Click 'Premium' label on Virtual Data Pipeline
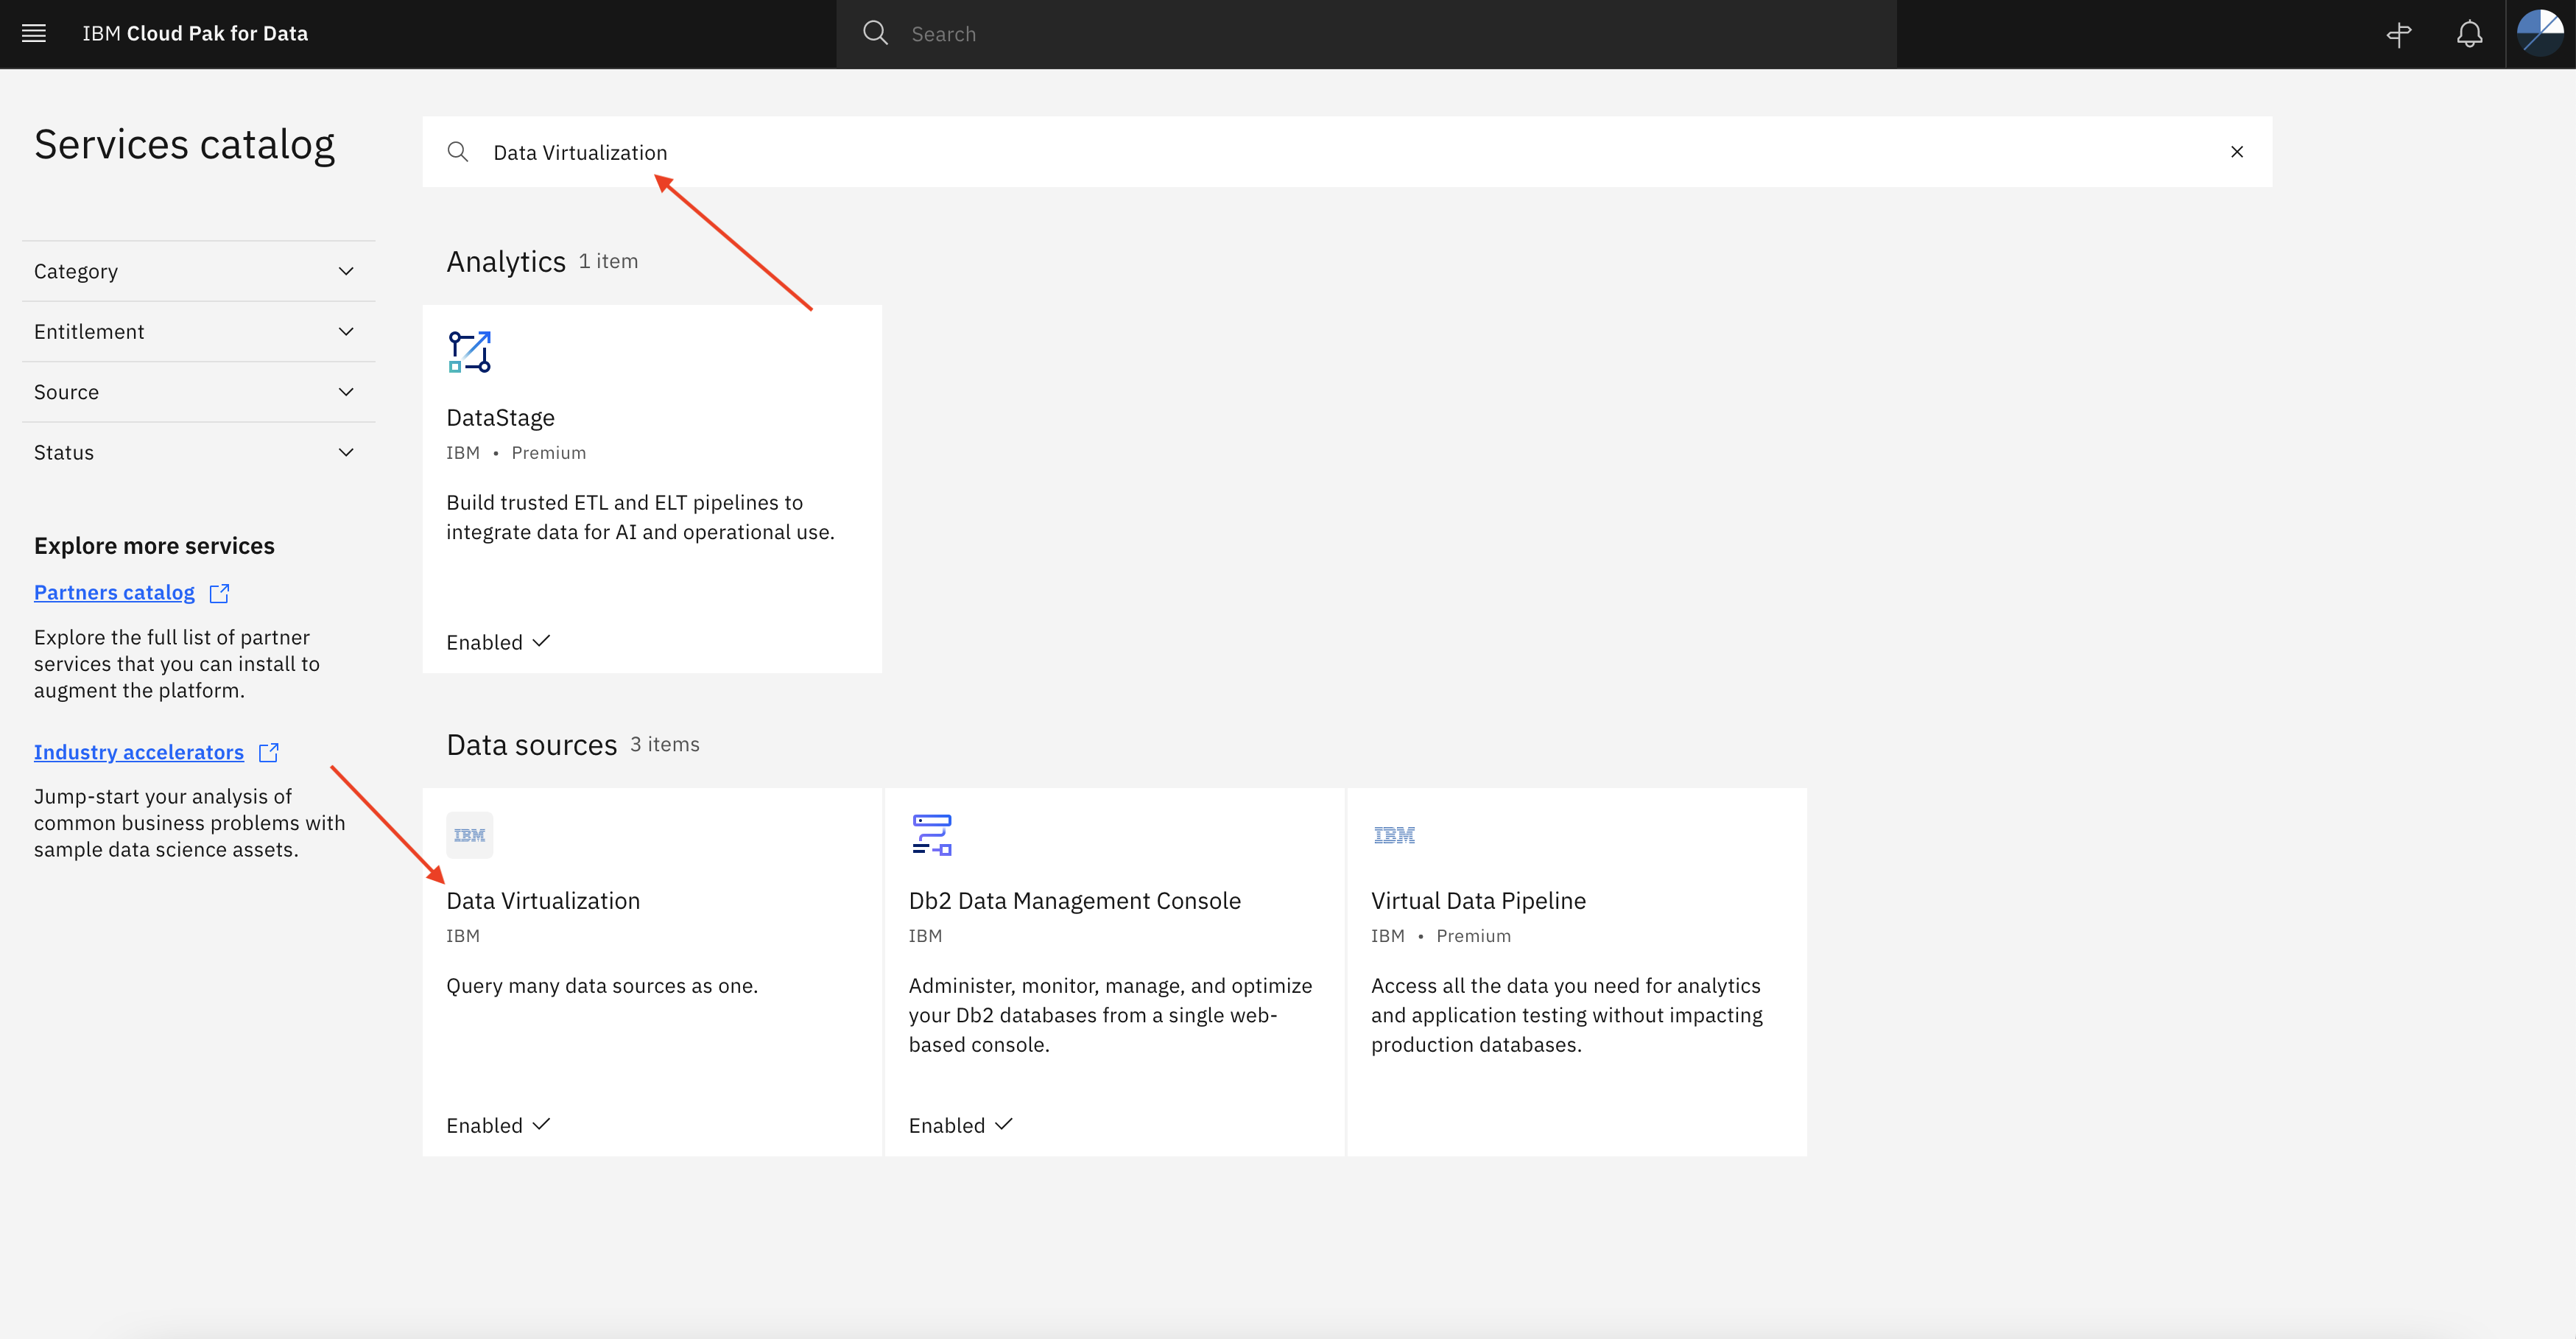2576x1339 pixels. click(x=1473, y=936)
